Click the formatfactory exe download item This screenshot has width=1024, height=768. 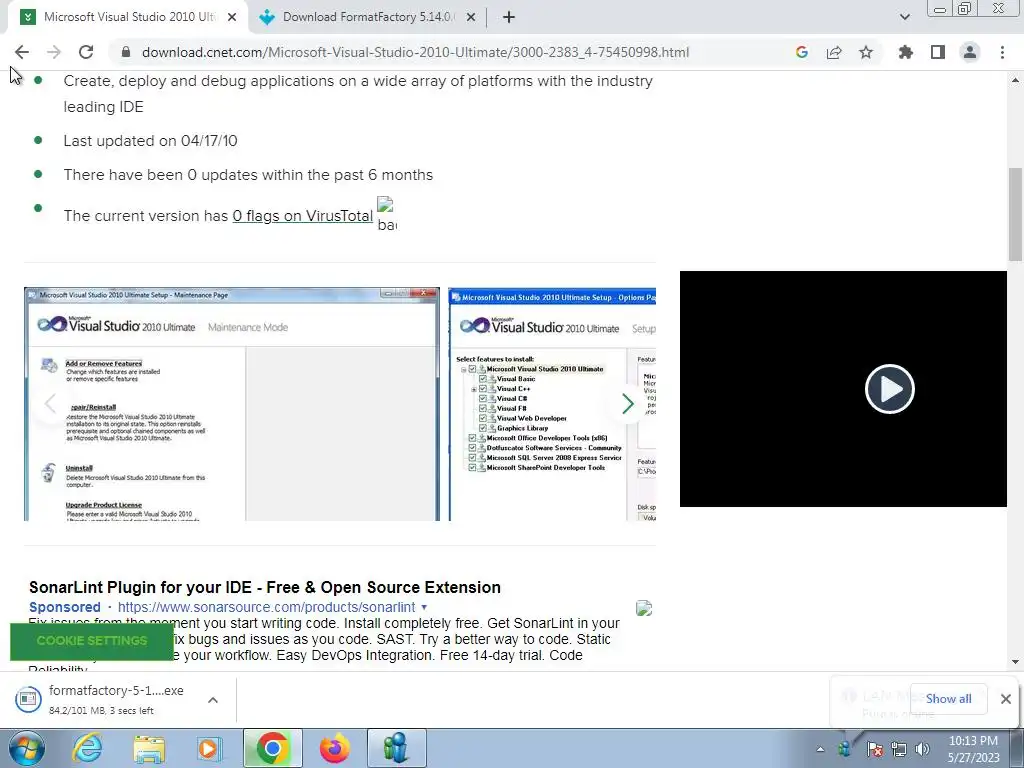[x=103, y=699]
